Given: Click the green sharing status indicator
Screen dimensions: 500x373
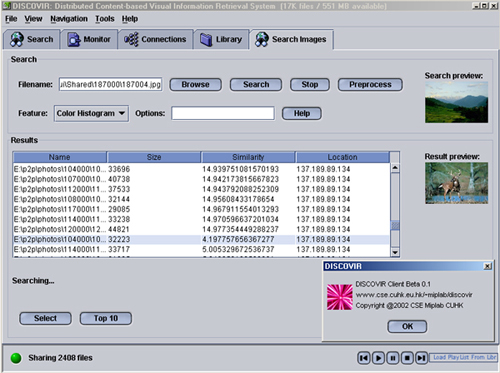Looking at the screenshot, I should pyautogui.click(x=16, y=358).
